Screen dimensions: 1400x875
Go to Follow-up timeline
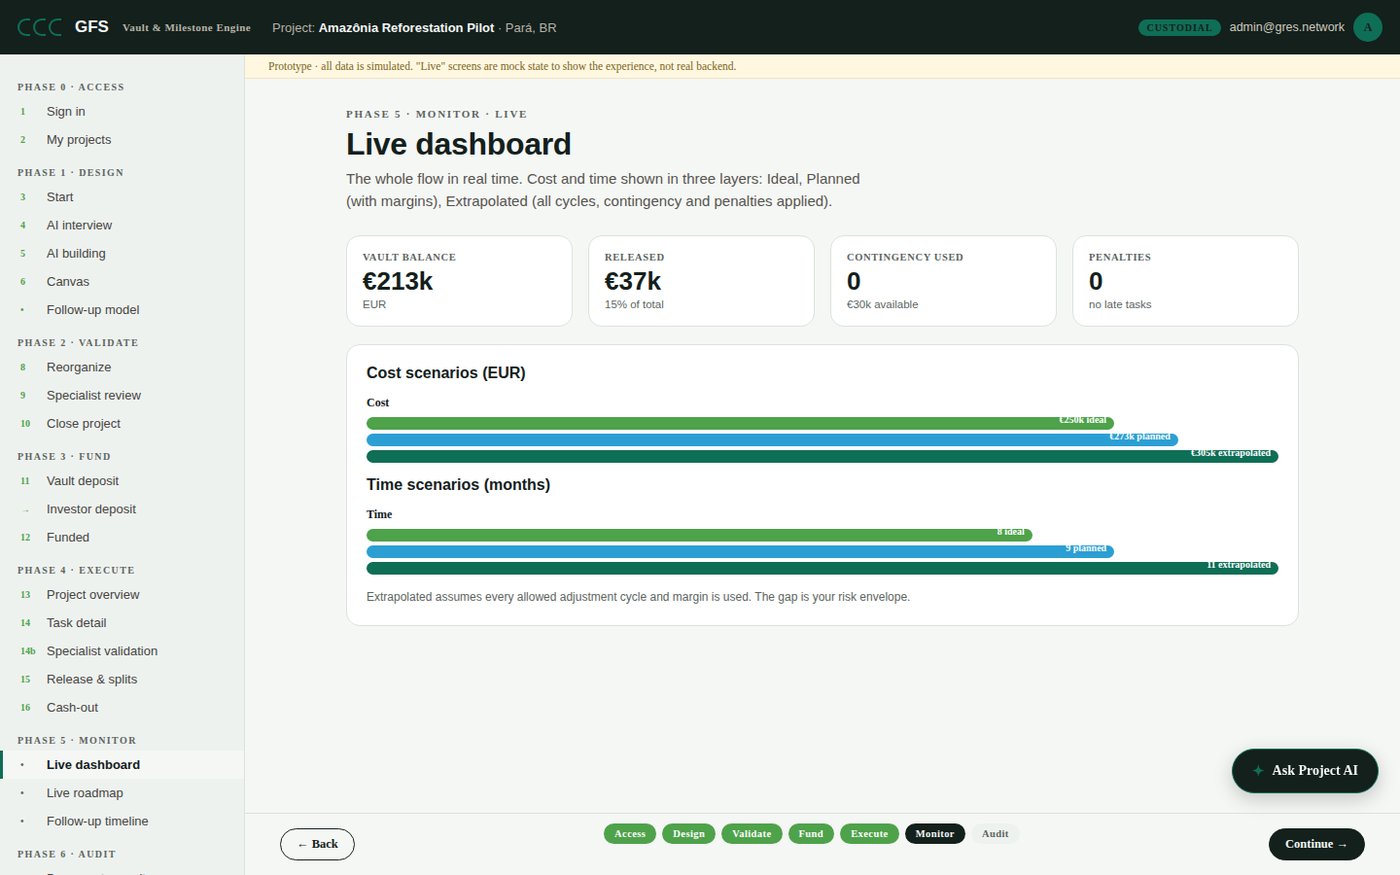click(122, 821)
